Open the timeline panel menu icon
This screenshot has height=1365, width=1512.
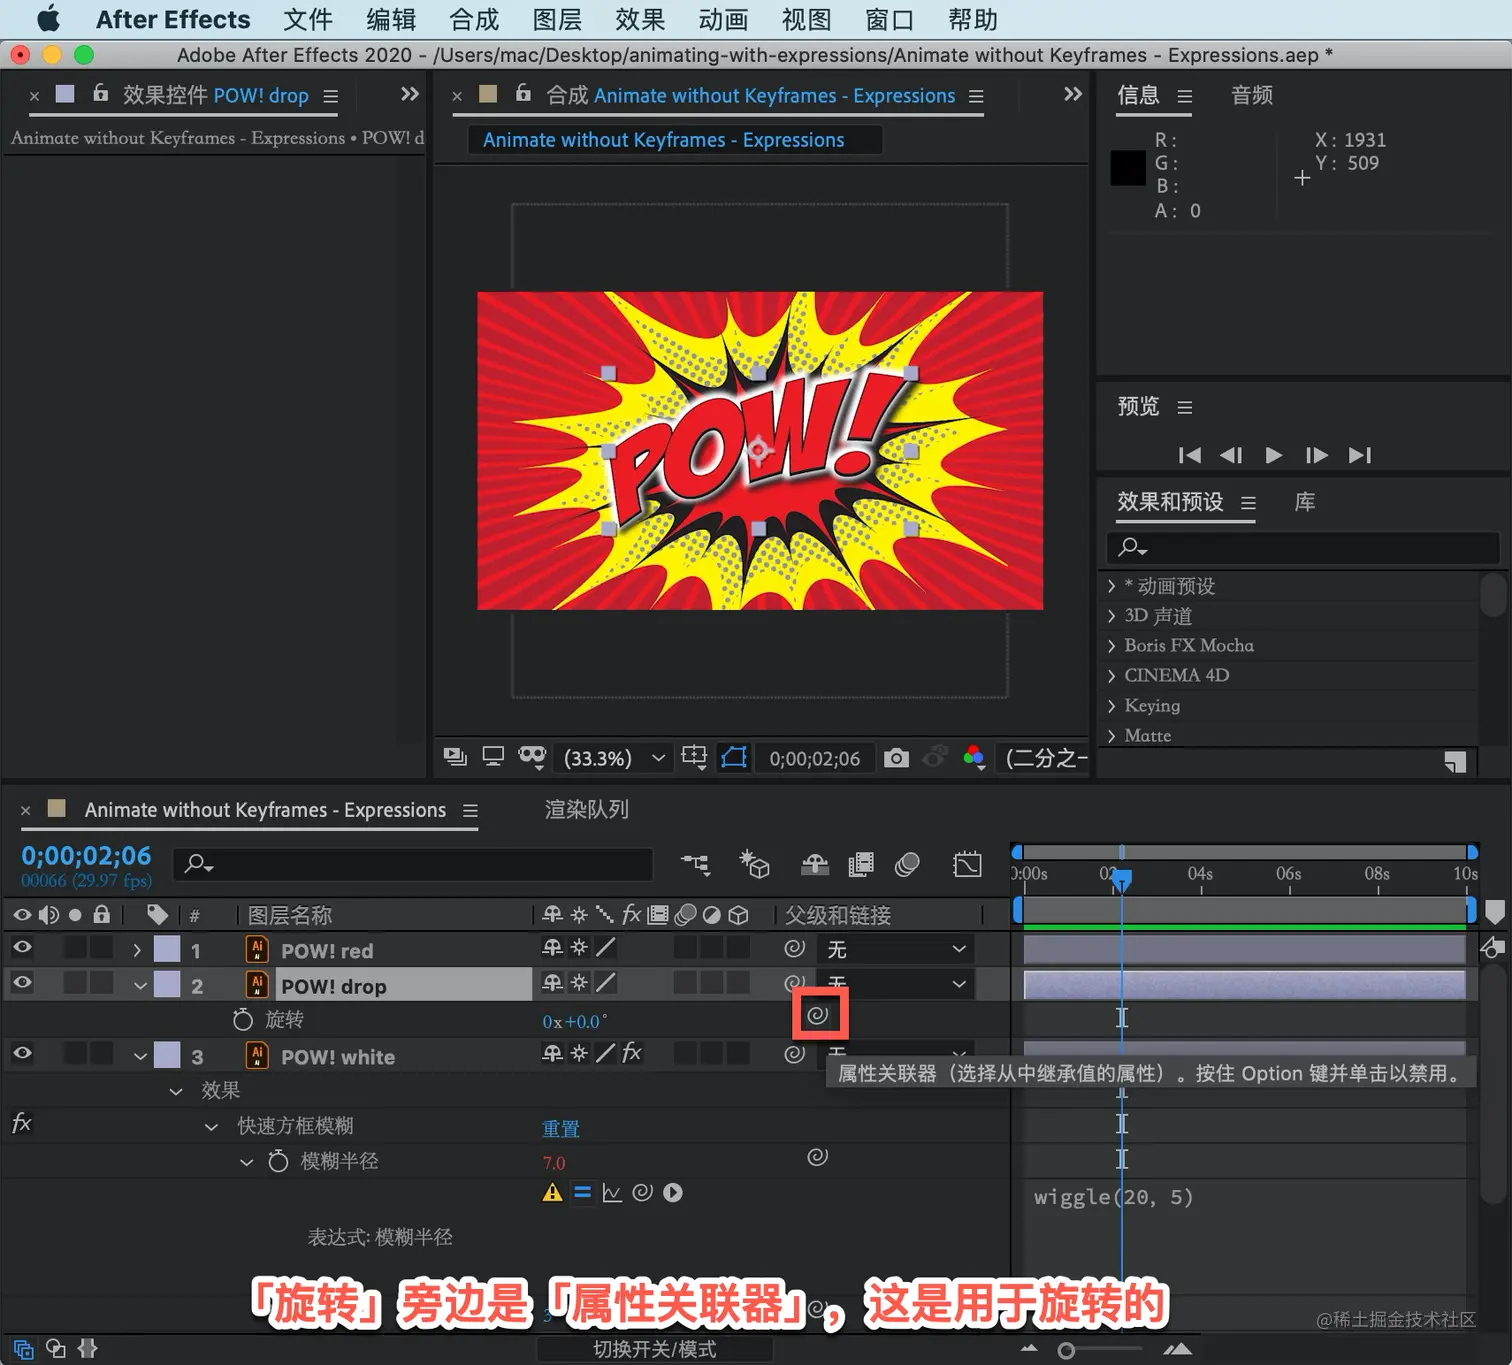(x=470, y=811)
